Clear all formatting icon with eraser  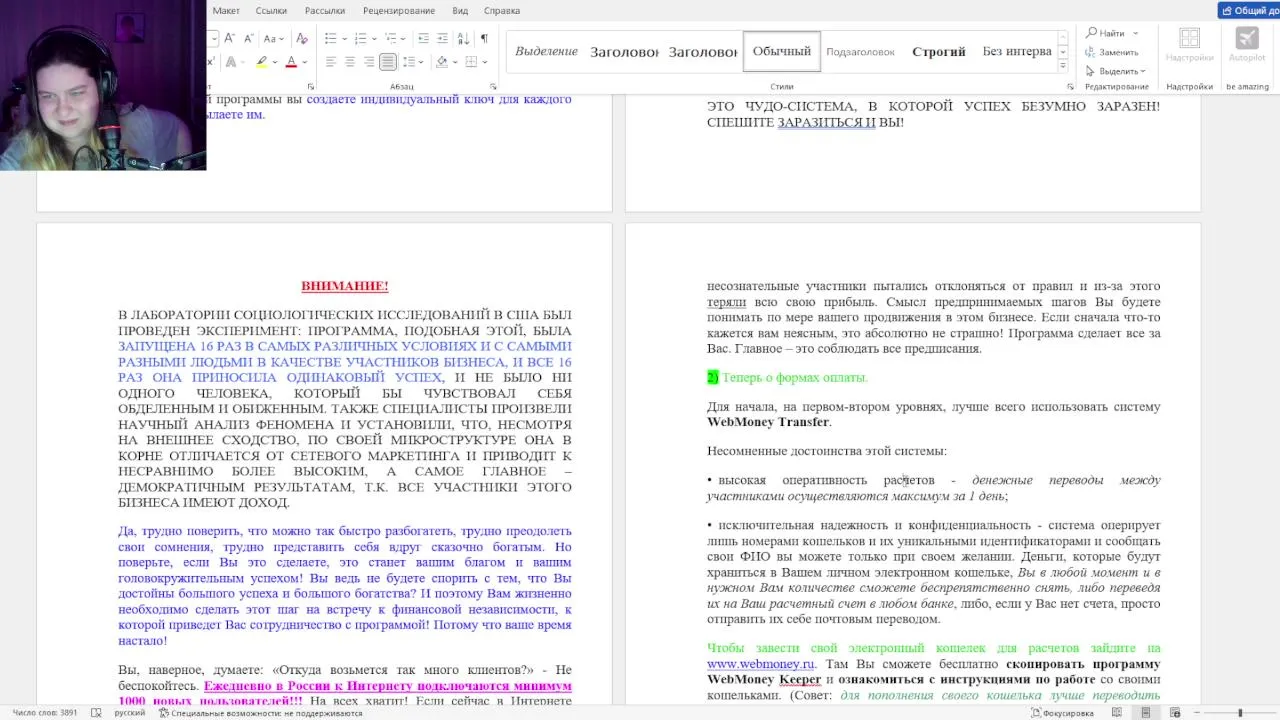pyautogui.click(x=302, y=38)
